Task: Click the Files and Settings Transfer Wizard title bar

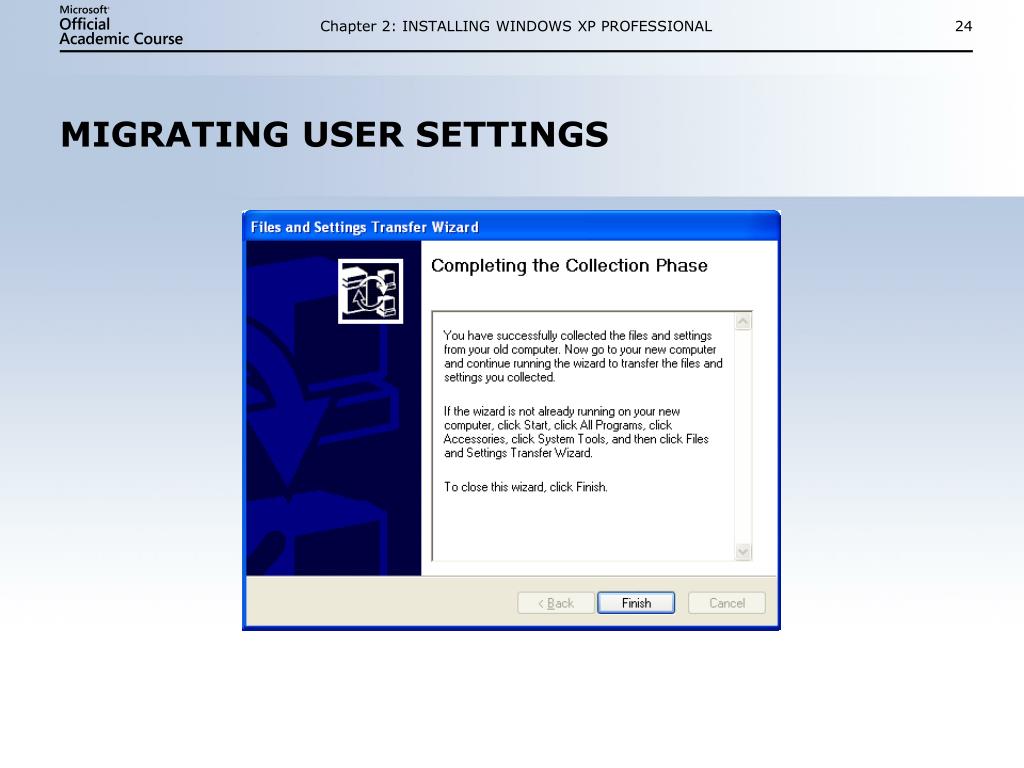Action: point(511,227)
